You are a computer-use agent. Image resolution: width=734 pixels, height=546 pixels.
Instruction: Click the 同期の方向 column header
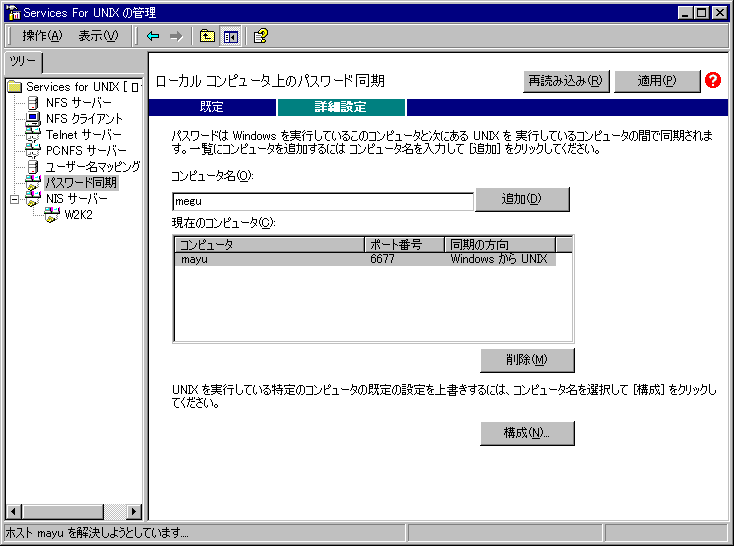[x=500, y=244]
